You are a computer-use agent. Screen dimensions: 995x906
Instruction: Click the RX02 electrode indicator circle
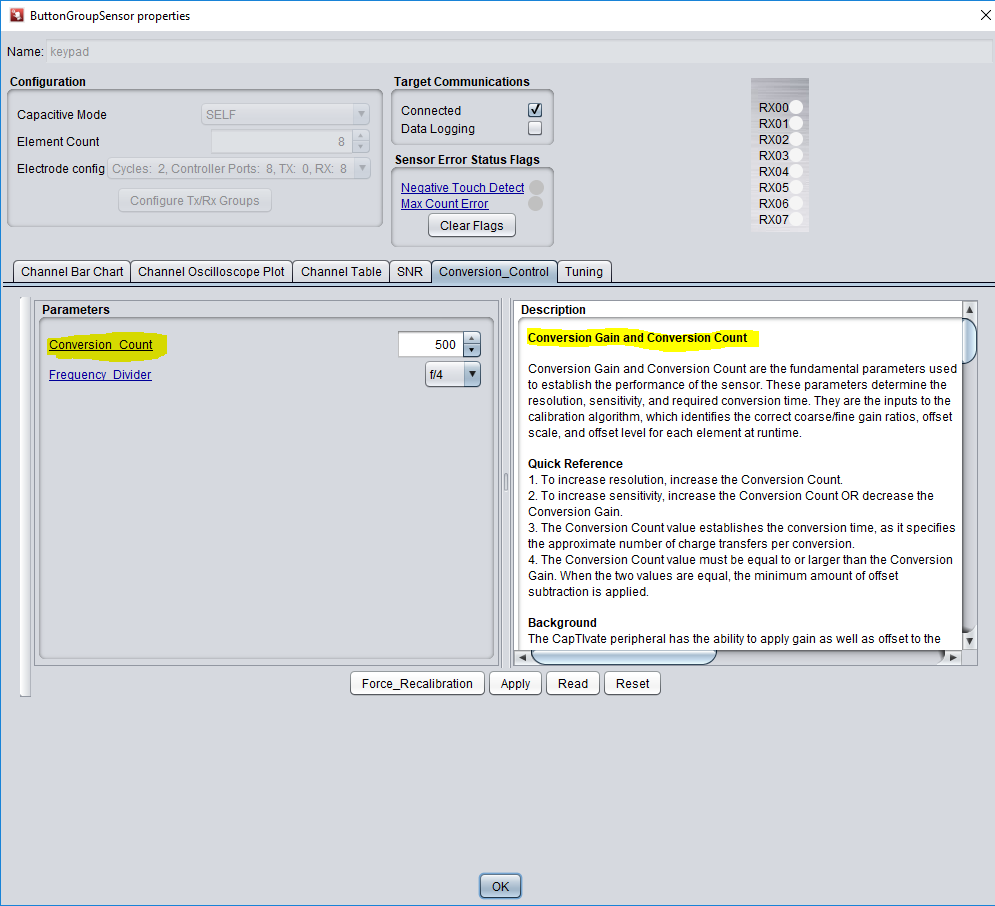[796, 139]
